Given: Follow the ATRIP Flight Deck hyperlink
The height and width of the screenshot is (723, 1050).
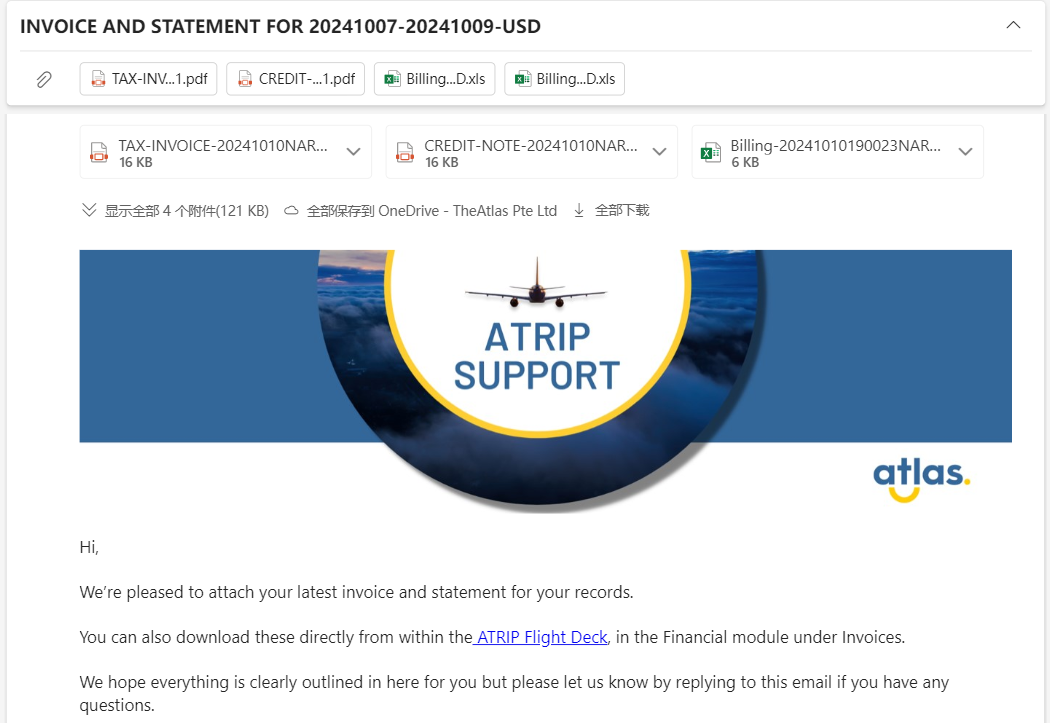Looking at the screenshot, I should tap(541, 637).
